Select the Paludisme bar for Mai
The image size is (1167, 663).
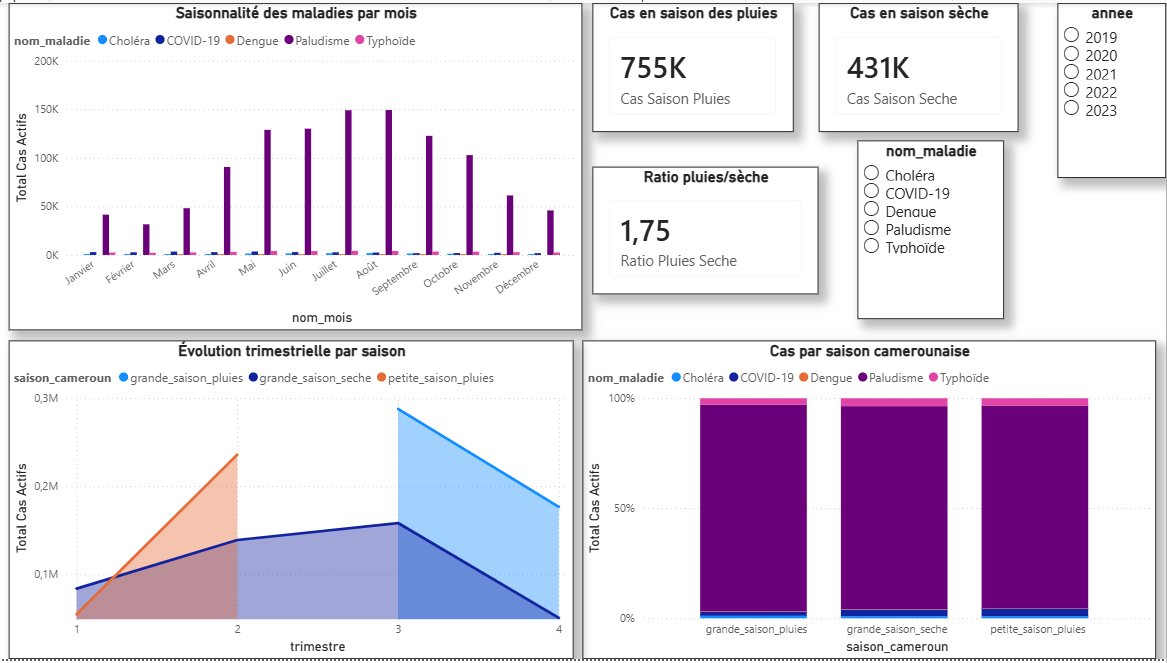tap(267, 192)
